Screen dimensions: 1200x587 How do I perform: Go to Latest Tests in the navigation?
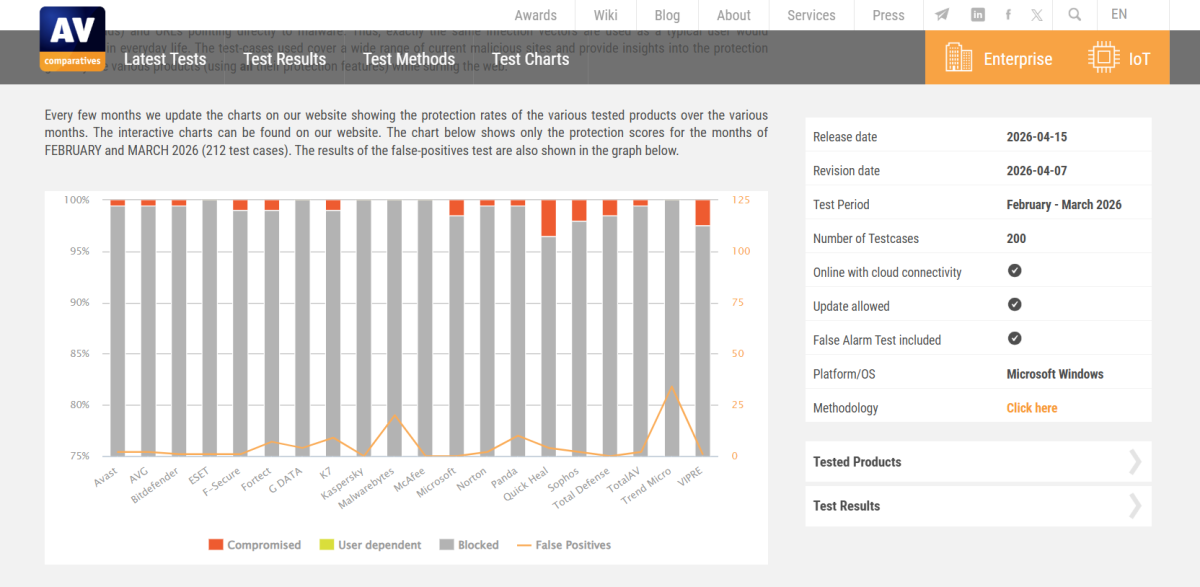[165, 59]
